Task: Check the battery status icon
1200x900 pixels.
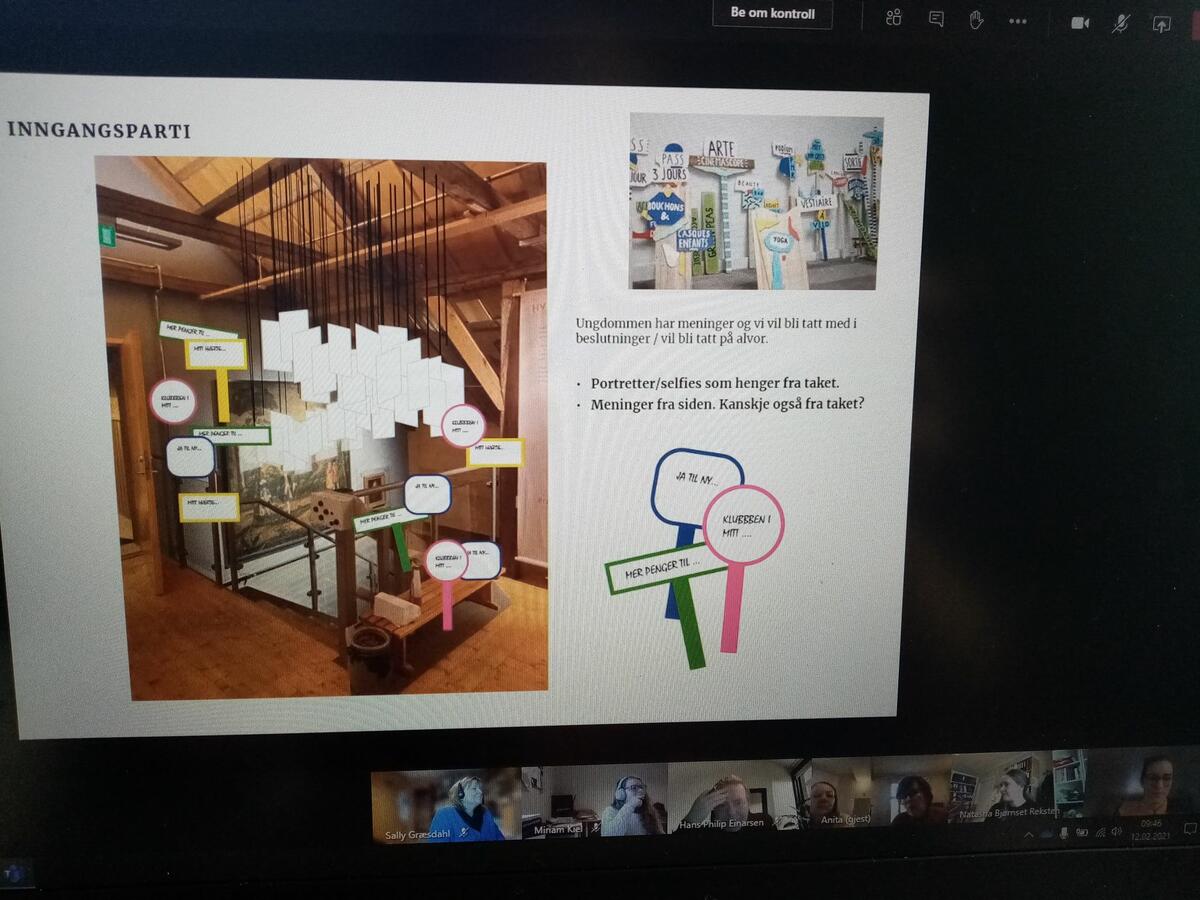Action: tap(1081, 832)
